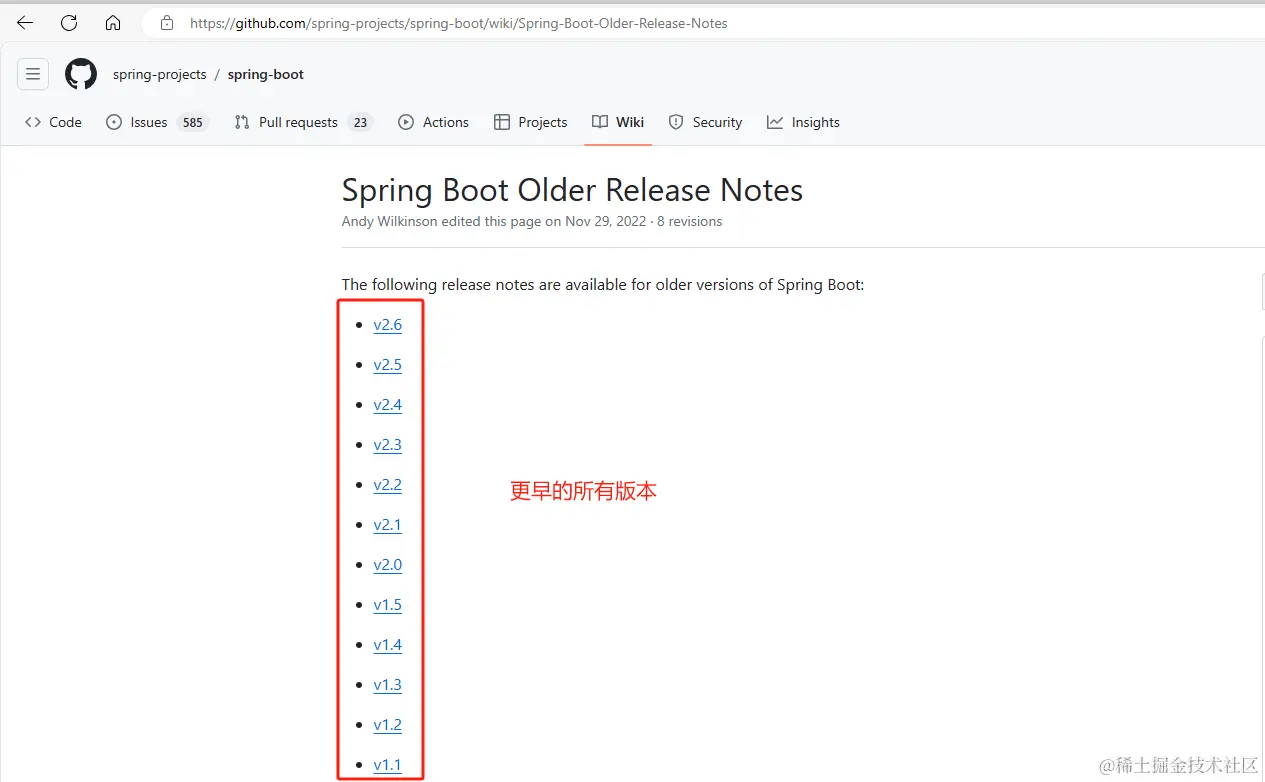
Task: Go to GitHub home via Octocat logo
Action: 81,74
